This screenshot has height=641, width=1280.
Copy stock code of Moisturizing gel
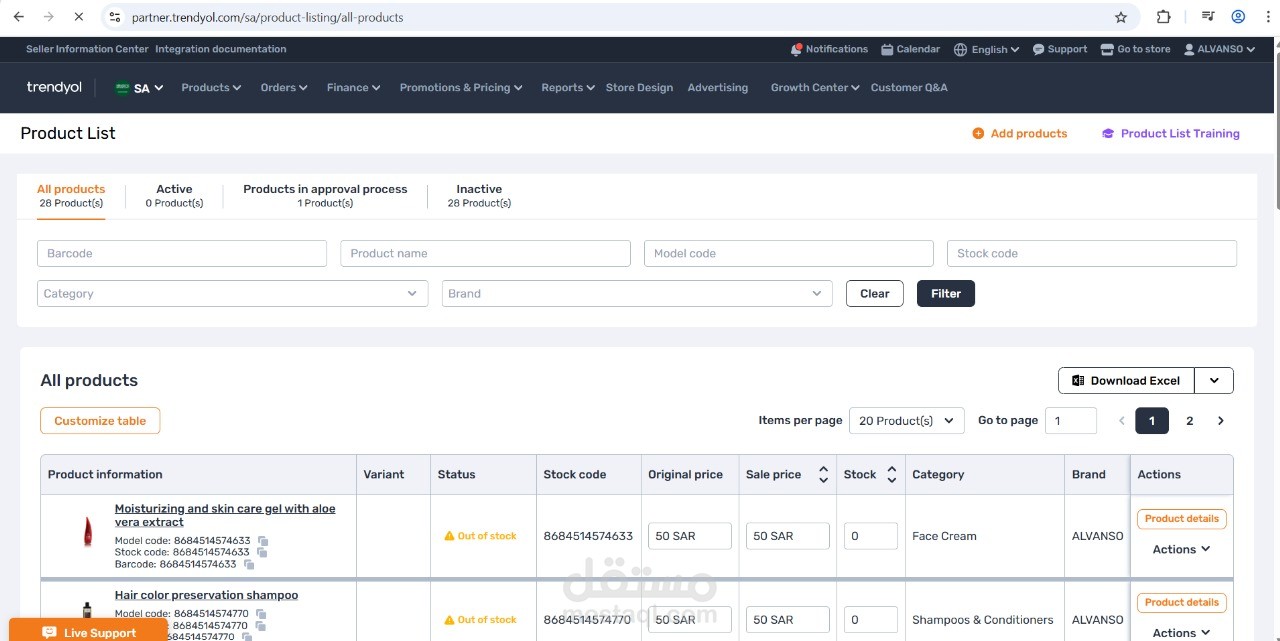pos(262,553)
